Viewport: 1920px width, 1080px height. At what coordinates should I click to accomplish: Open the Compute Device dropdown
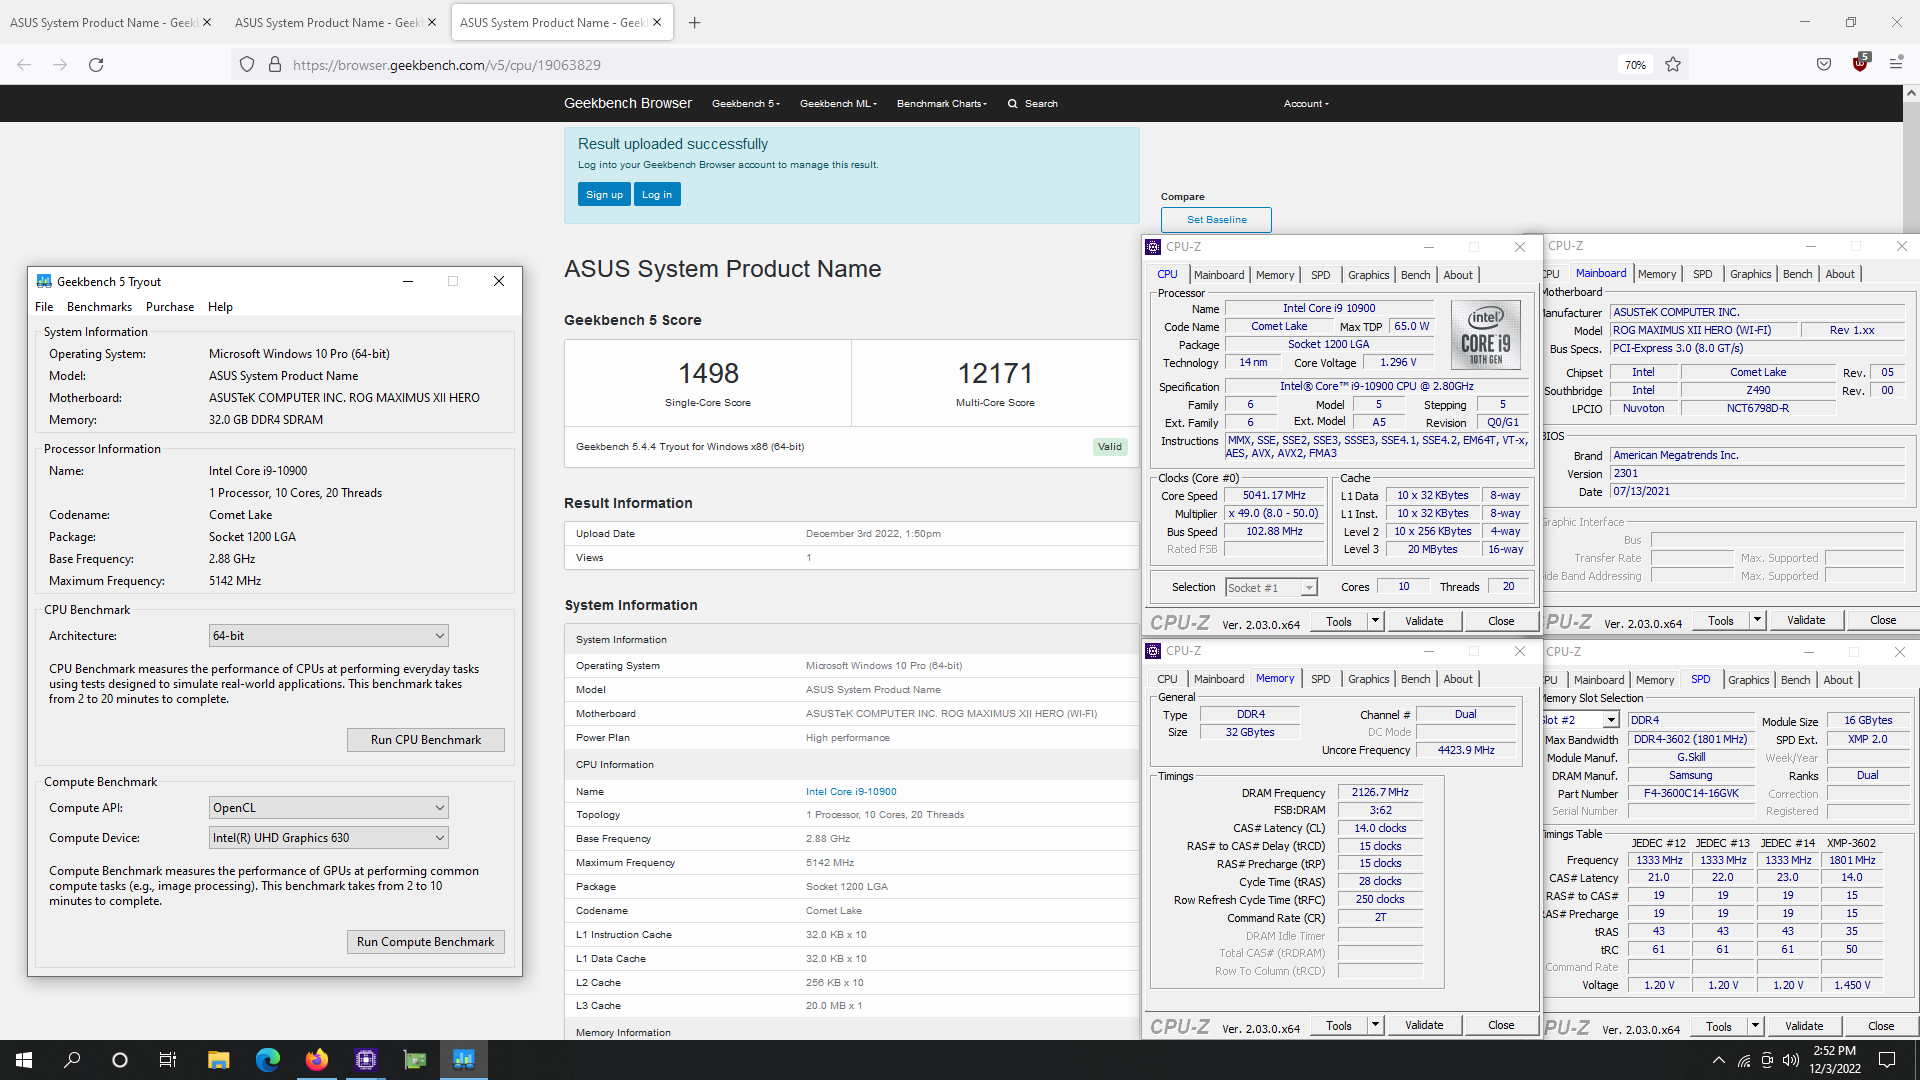329,838
